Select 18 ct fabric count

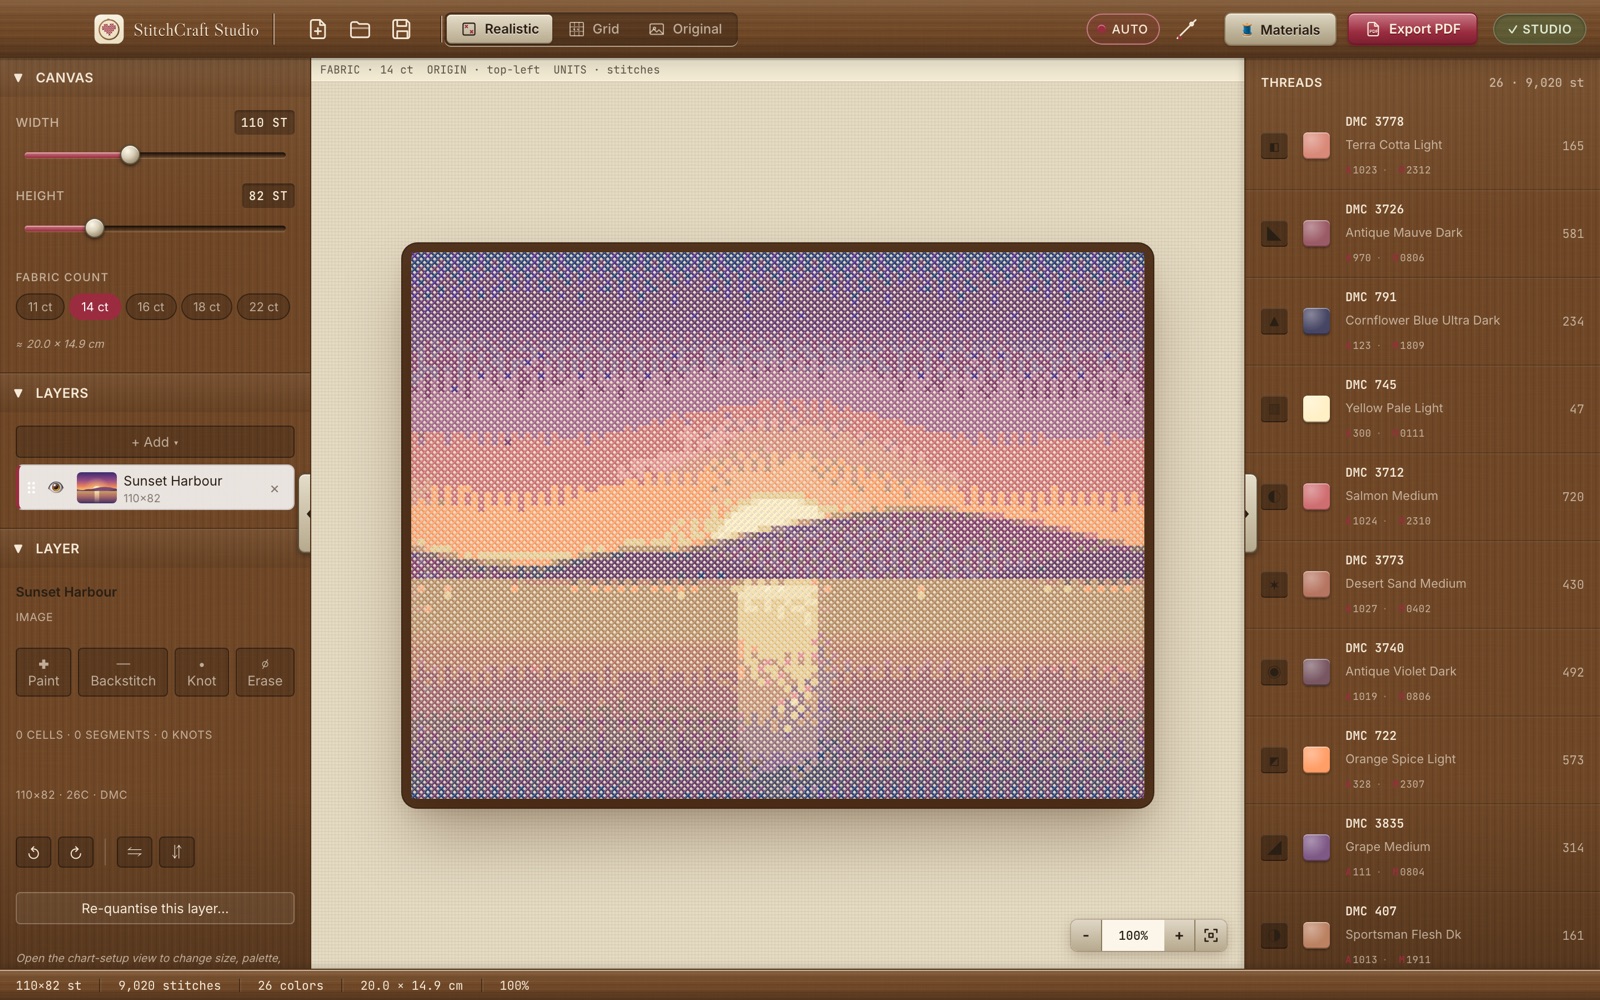207,307
